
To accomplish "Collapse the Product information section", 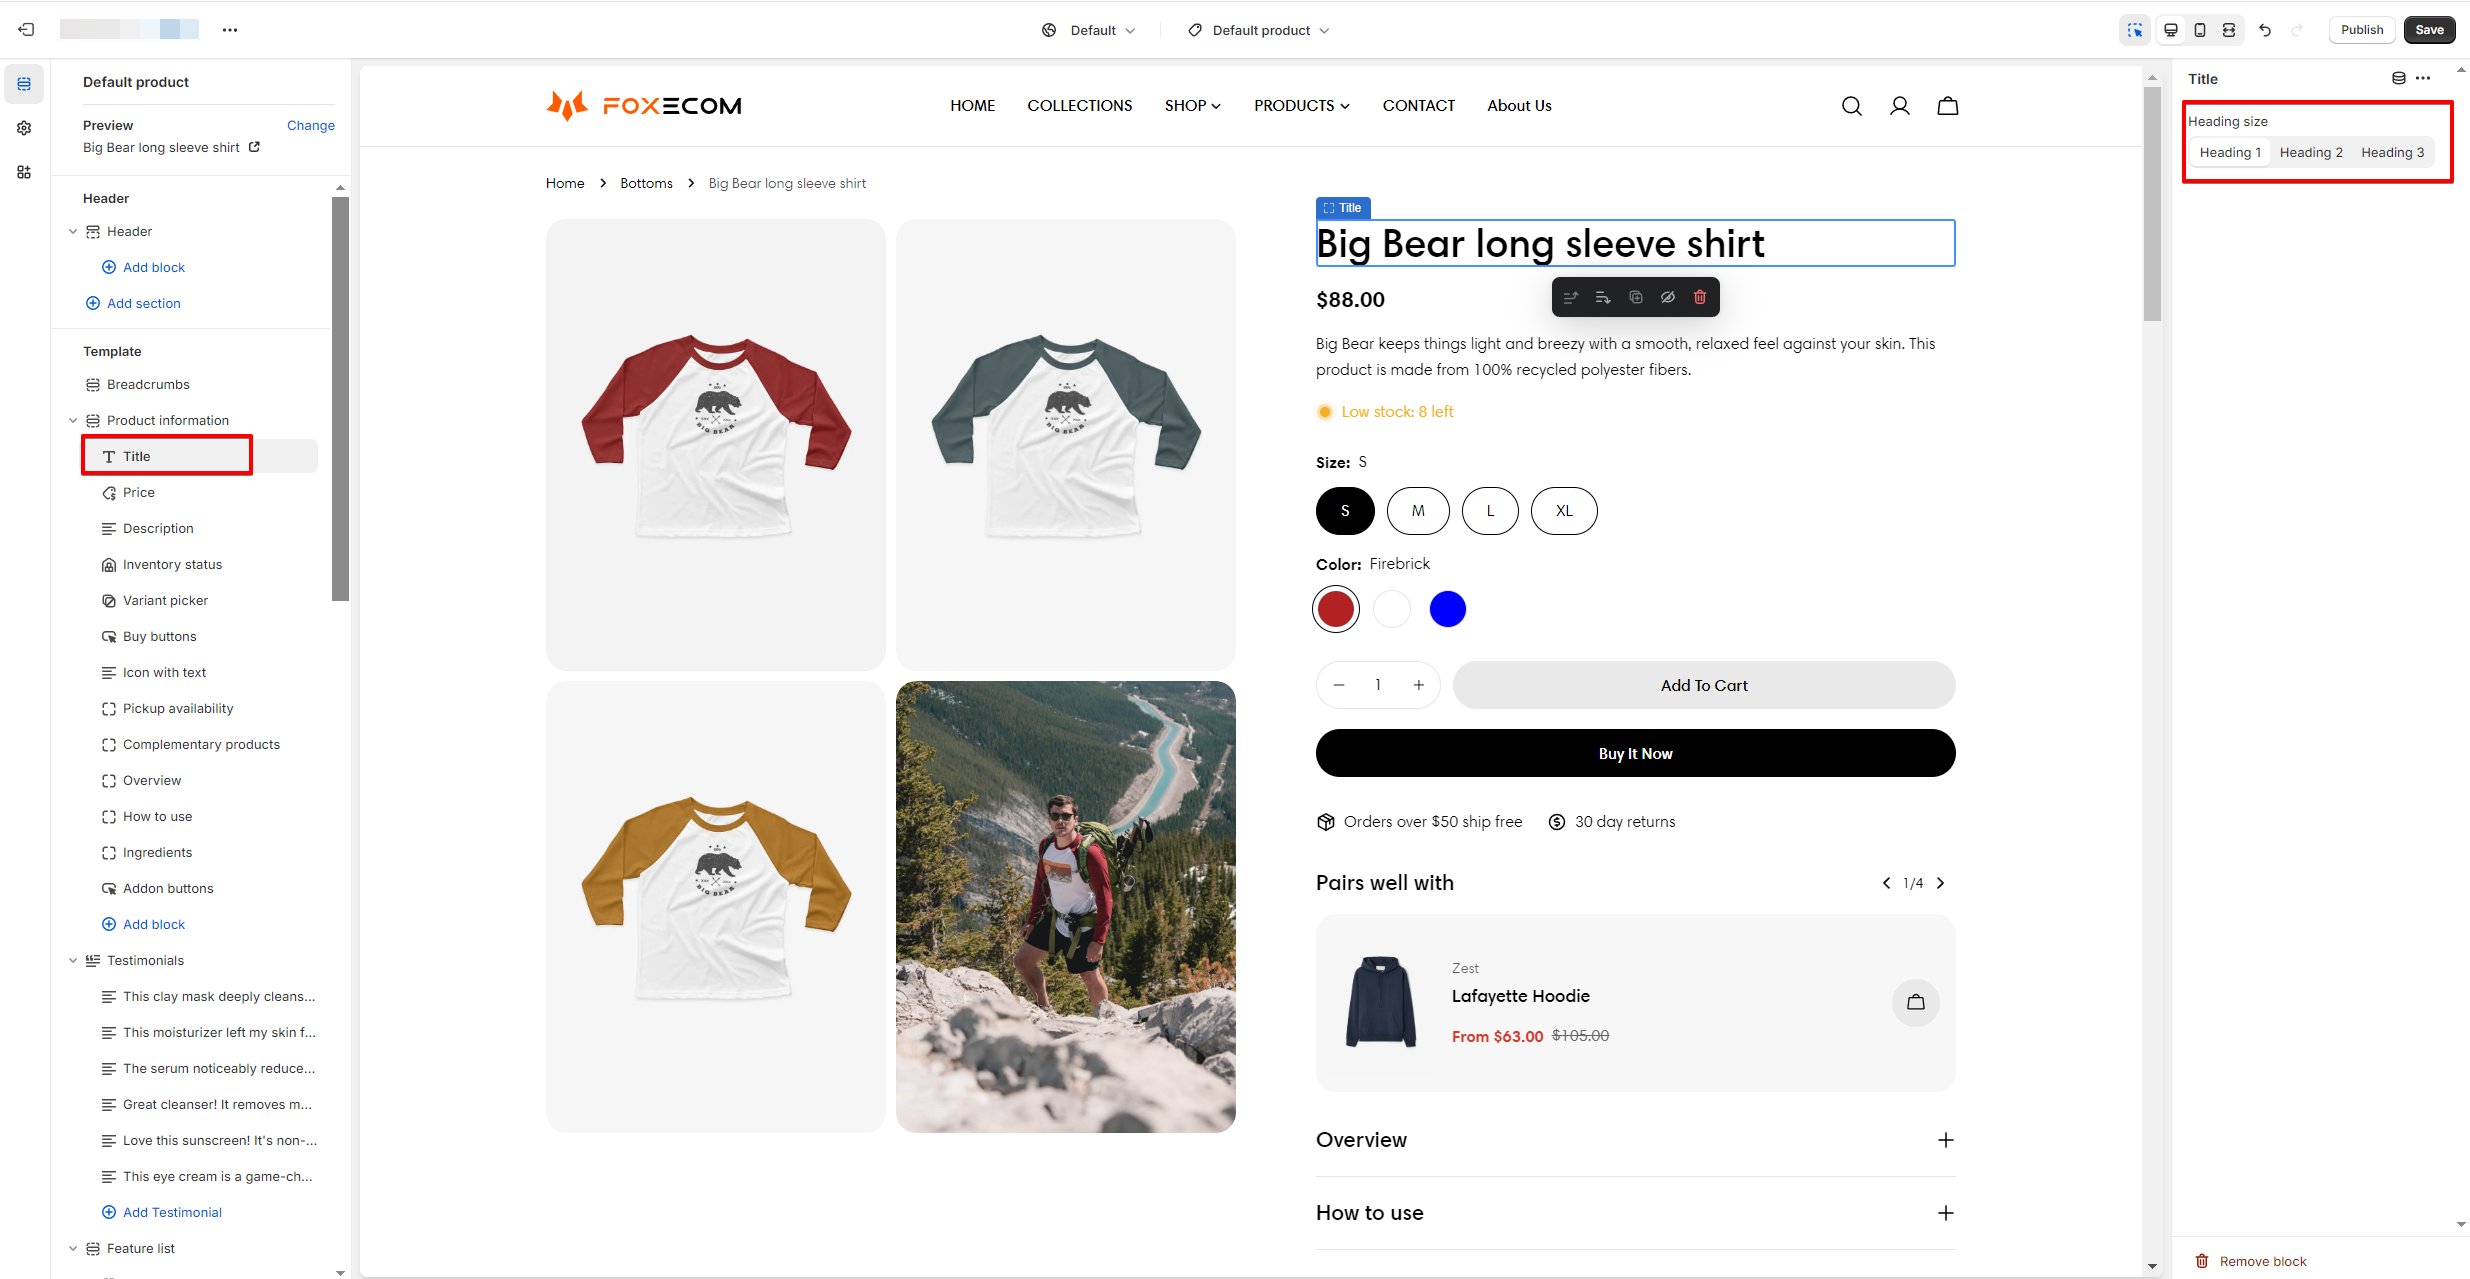I will (73, 420).
